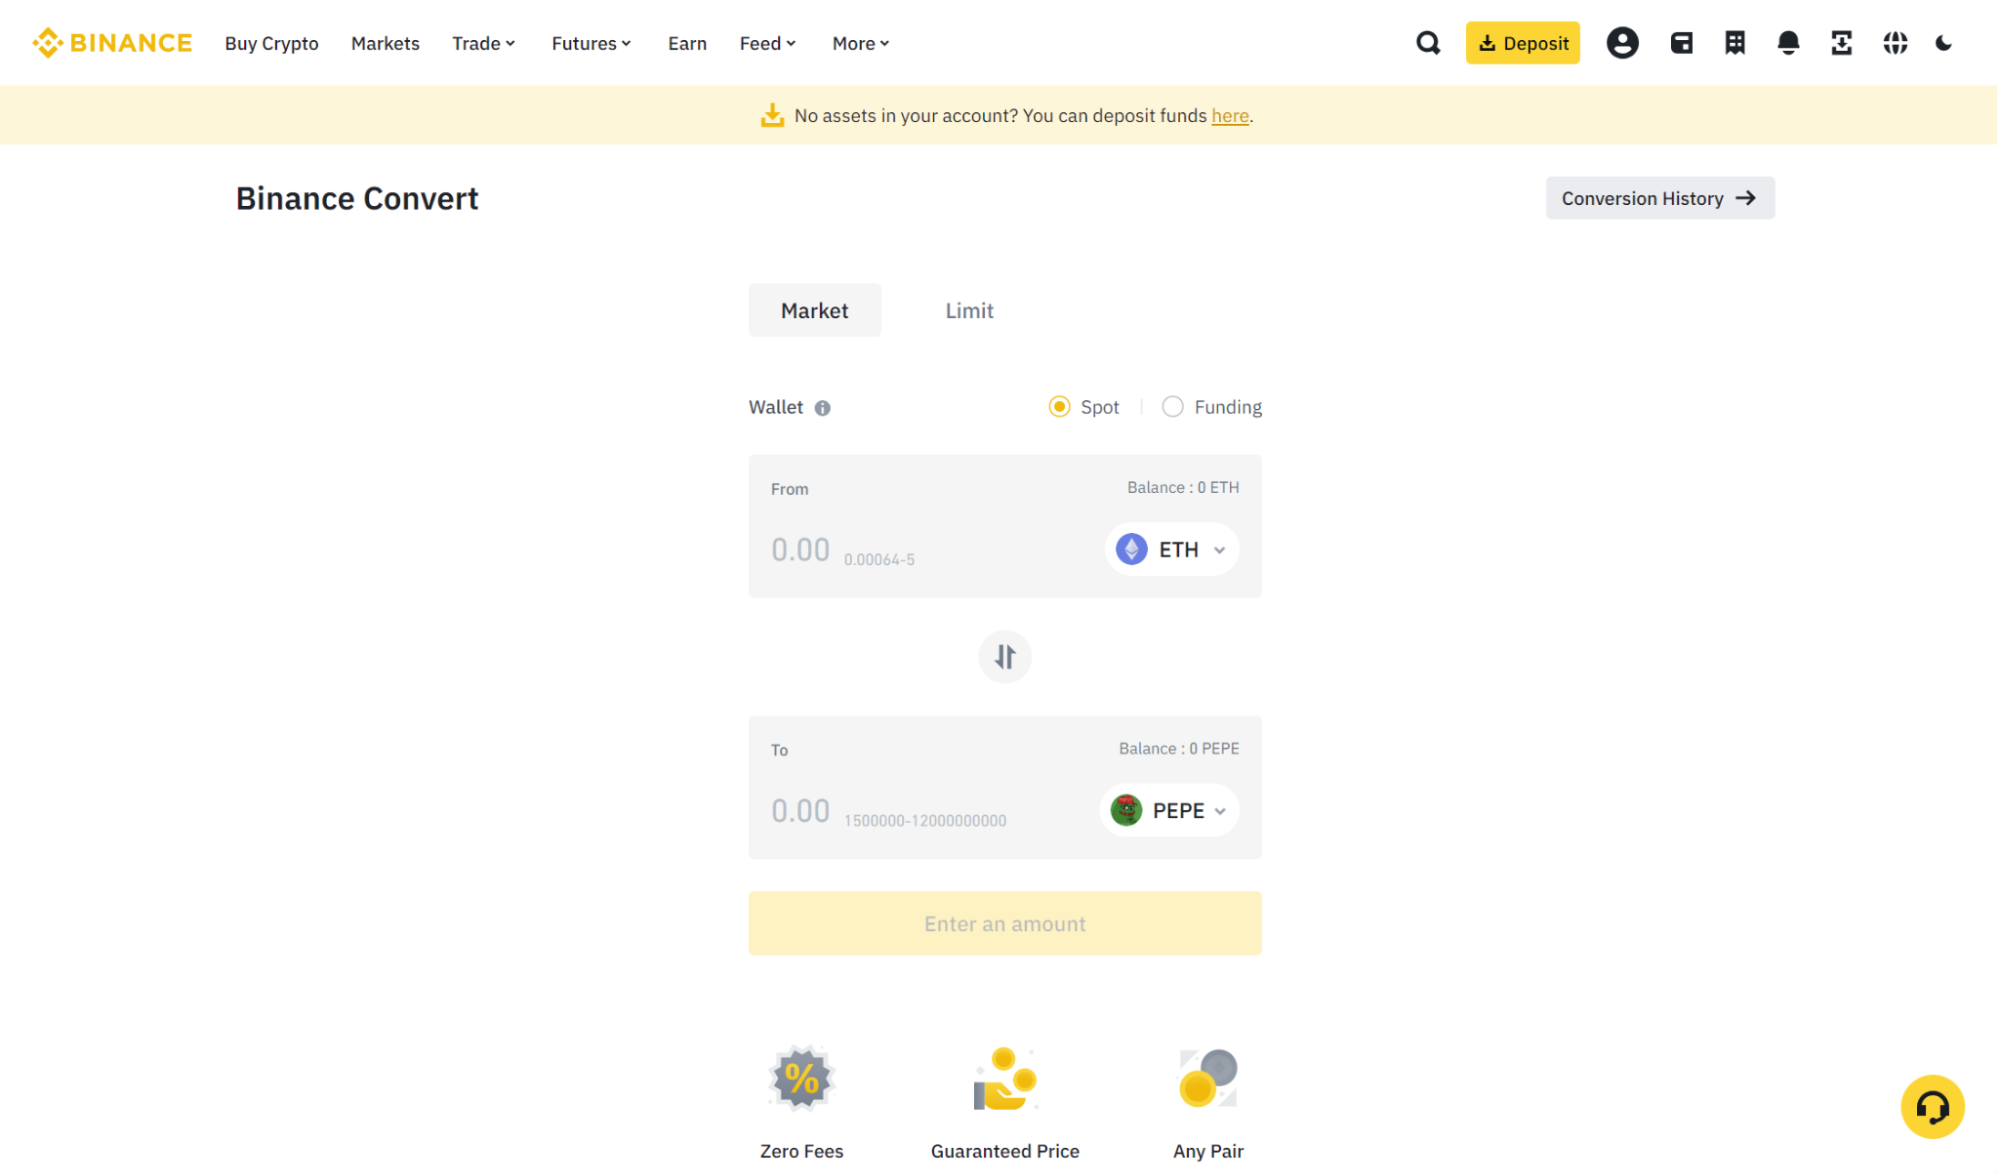Click the search magnifier icon

(1428, 43)
